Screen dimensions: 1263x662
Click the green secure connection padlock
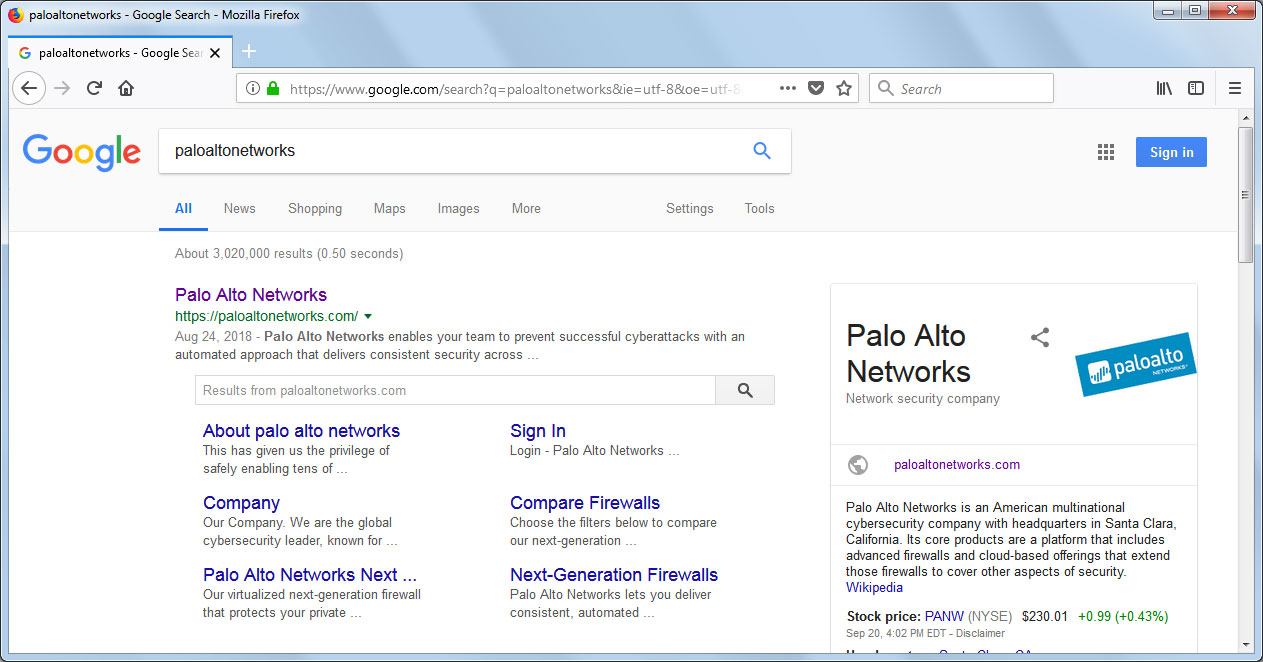pyautogui.click(x=272, y=88)
